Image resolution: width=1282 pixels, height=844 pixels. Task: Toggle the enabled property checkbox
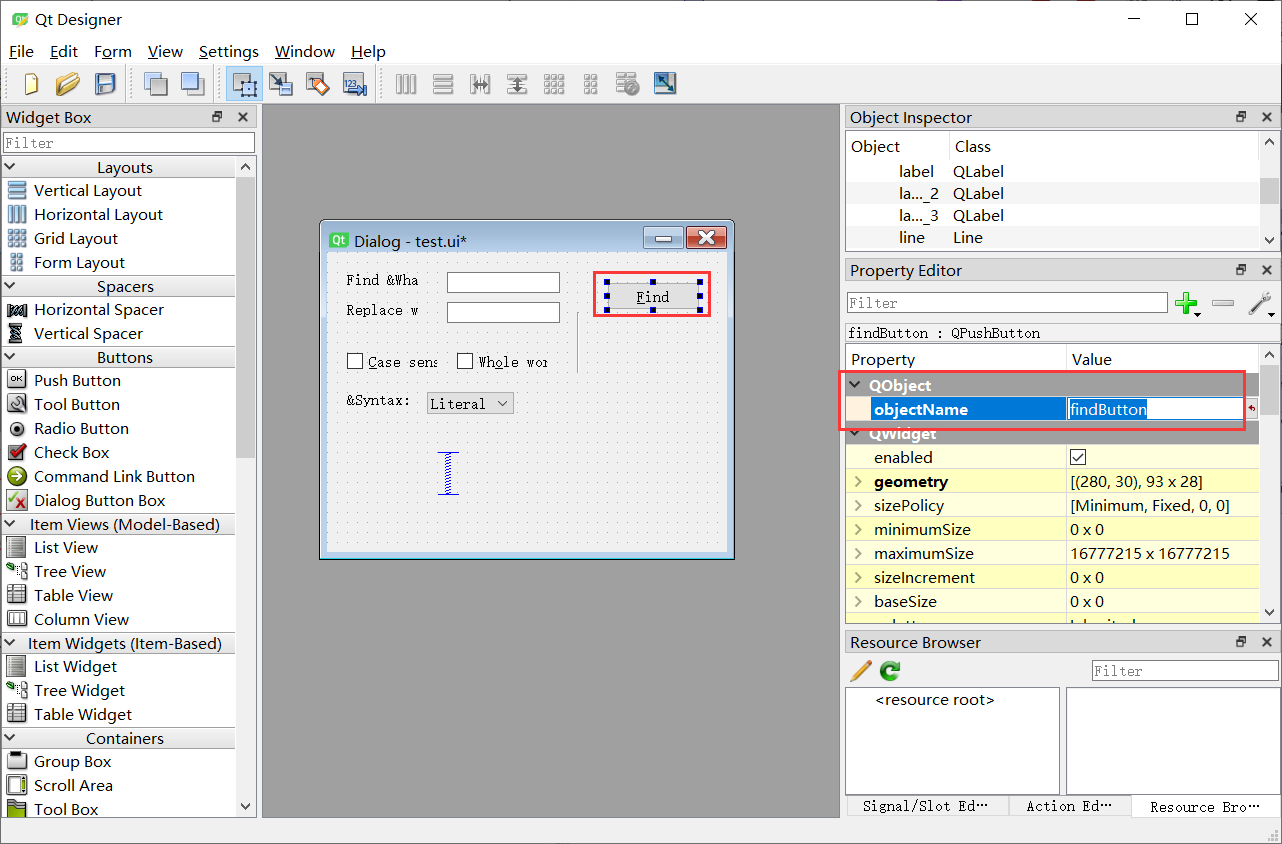[x=1078, y=457]
